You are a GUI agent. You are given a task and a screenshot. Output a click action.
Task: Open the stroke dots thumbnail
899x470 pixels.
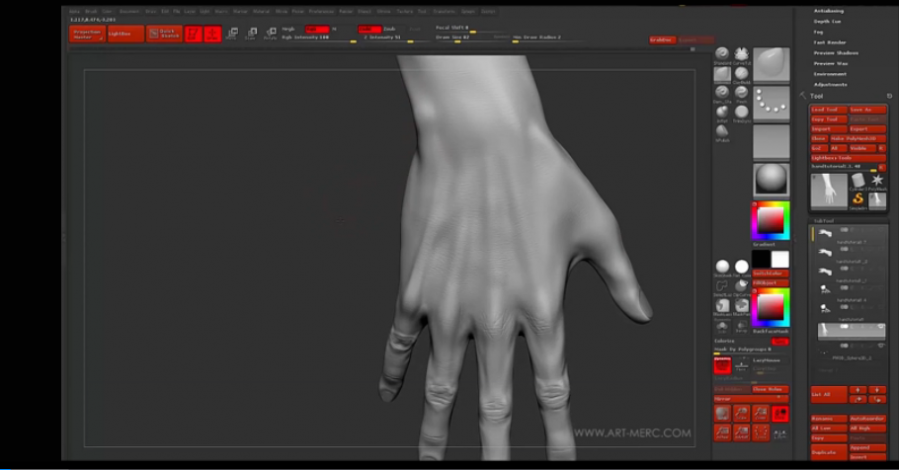pyautogui.click(x=770, y=102)
